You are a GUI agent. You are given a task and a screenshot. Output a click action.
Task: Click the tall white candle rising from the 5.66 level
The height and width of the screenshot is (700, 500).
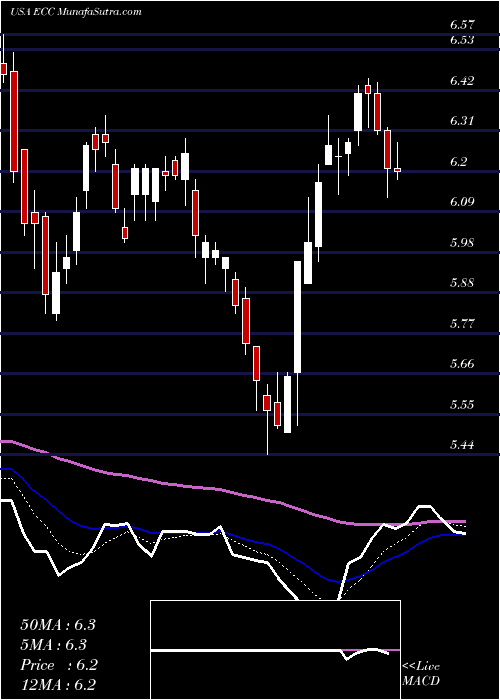tap(297, 317)
